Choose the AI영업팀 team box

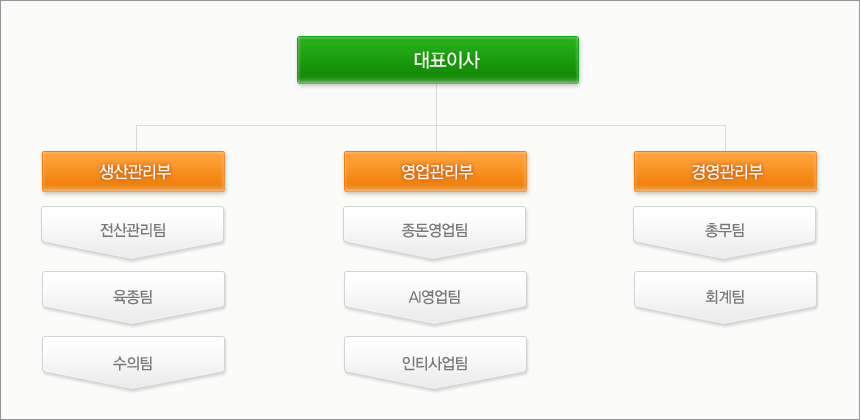click(x=435, y=298)
